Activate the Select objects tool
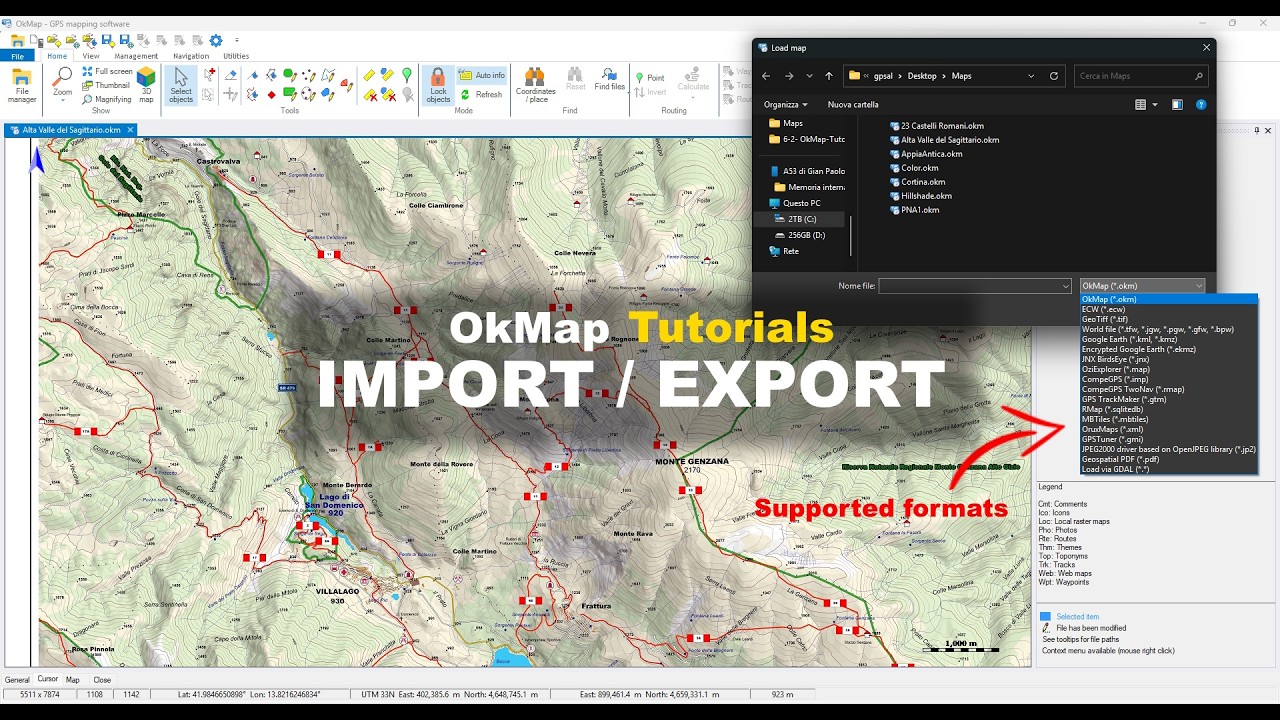This screenshot has height=720, width=1280. [x=181, y=85]
